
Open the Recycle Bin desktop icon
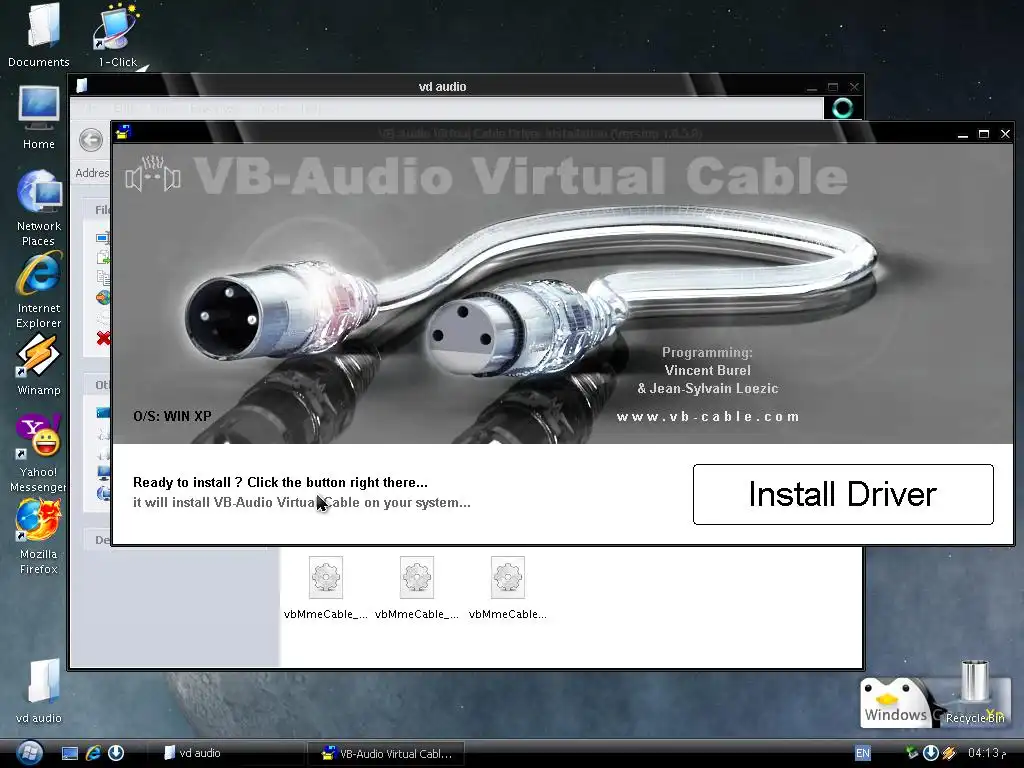tap(974, 694)
